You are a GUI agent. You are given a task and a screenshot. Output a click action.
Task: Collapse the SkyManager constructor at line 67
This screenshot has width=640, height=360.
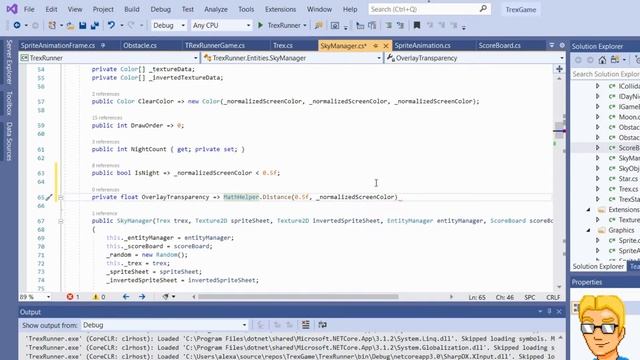61,221
